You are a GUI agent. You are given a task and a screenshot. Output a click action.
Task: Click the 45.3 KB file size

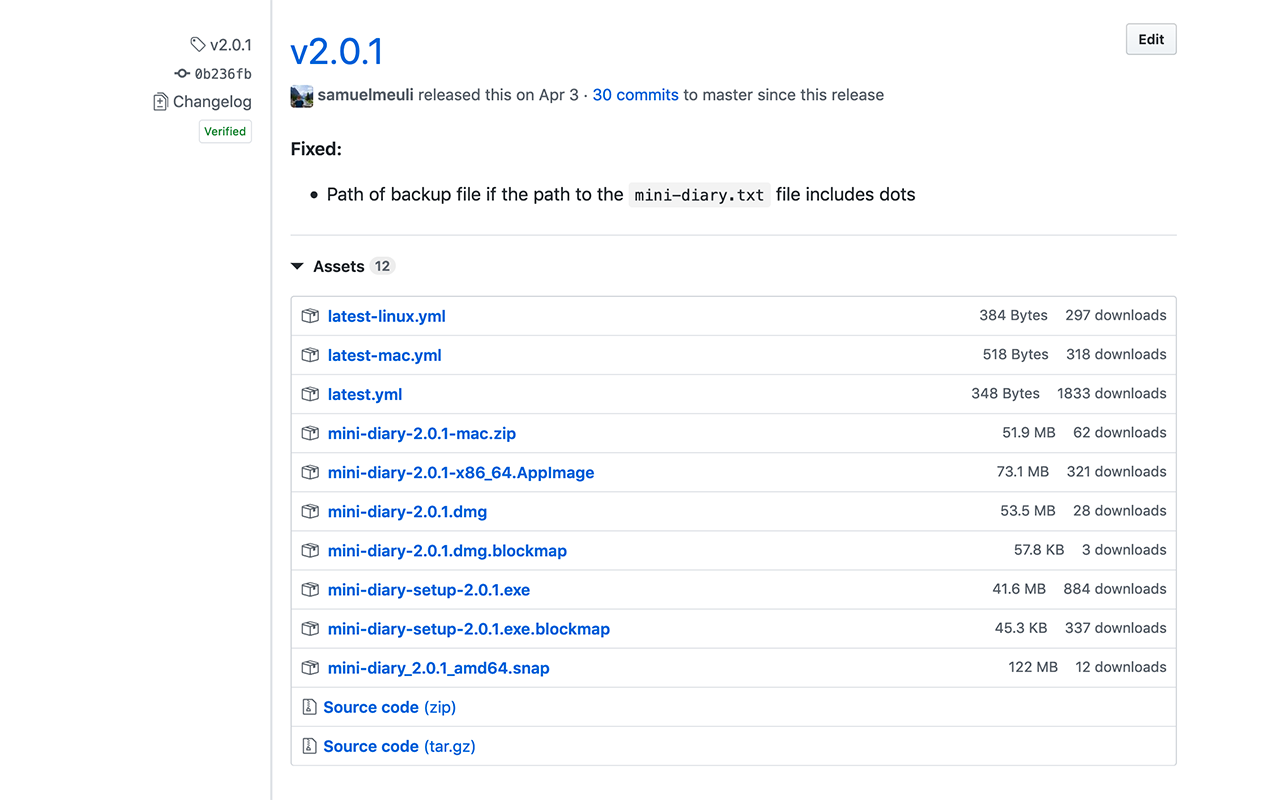[1021, 627]
